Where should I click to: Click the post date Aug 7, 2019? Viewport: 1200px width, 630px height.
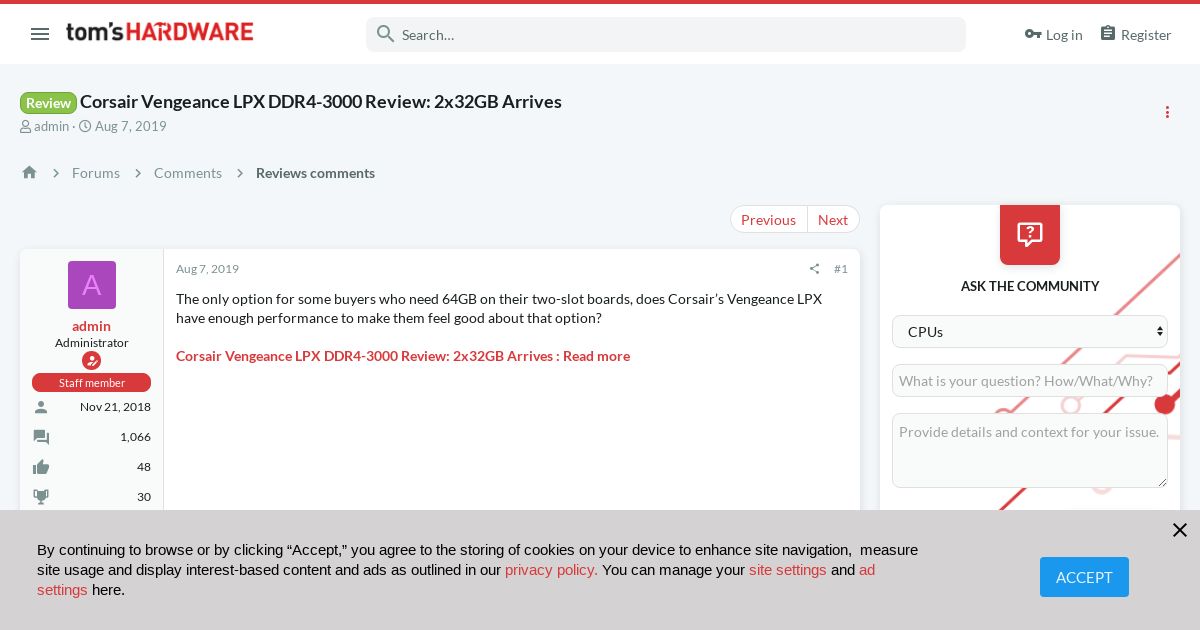tap(207, 269)
